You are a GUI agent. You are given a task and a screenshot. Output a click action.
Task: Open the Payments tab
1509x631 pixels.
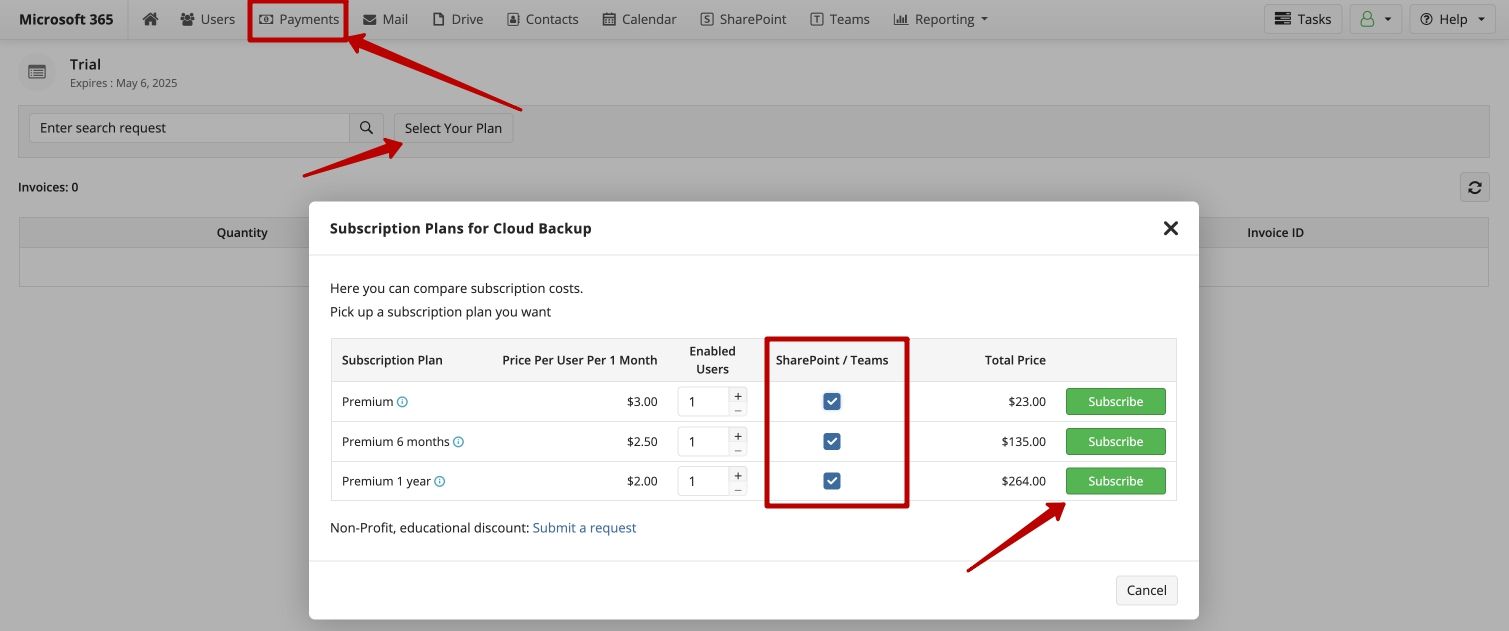[x=298, y=19]
